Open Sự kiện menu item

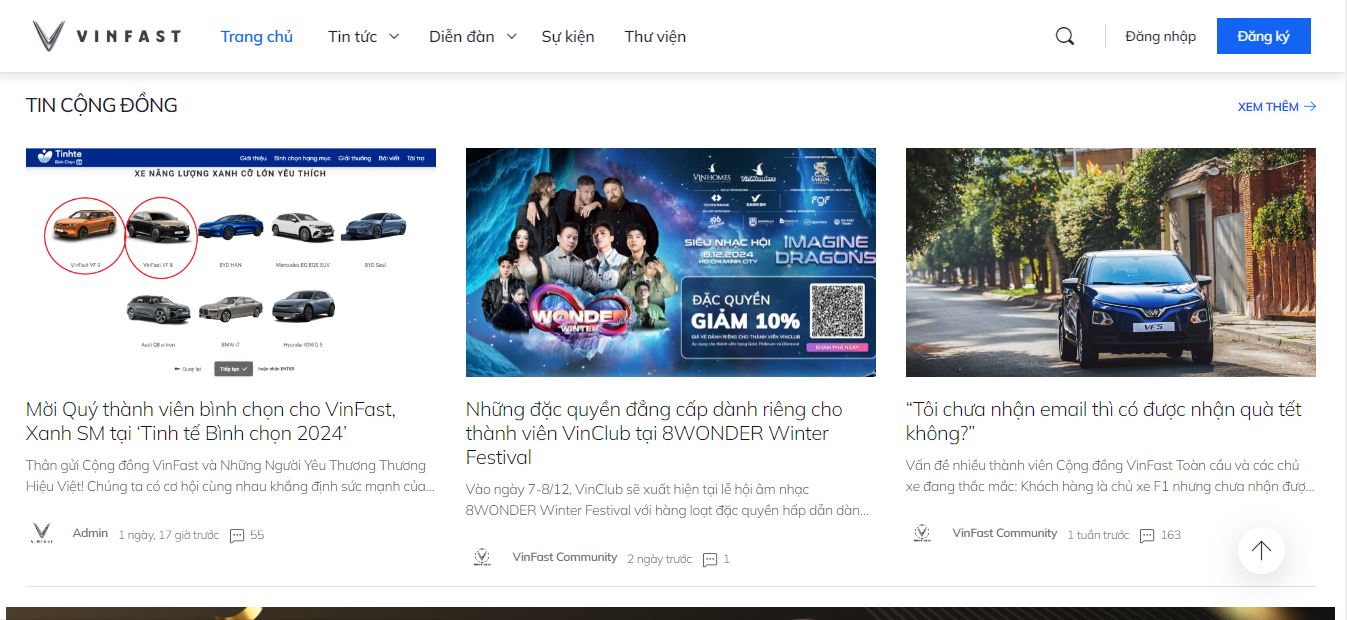pyautogui.click(x=568, y=36)
